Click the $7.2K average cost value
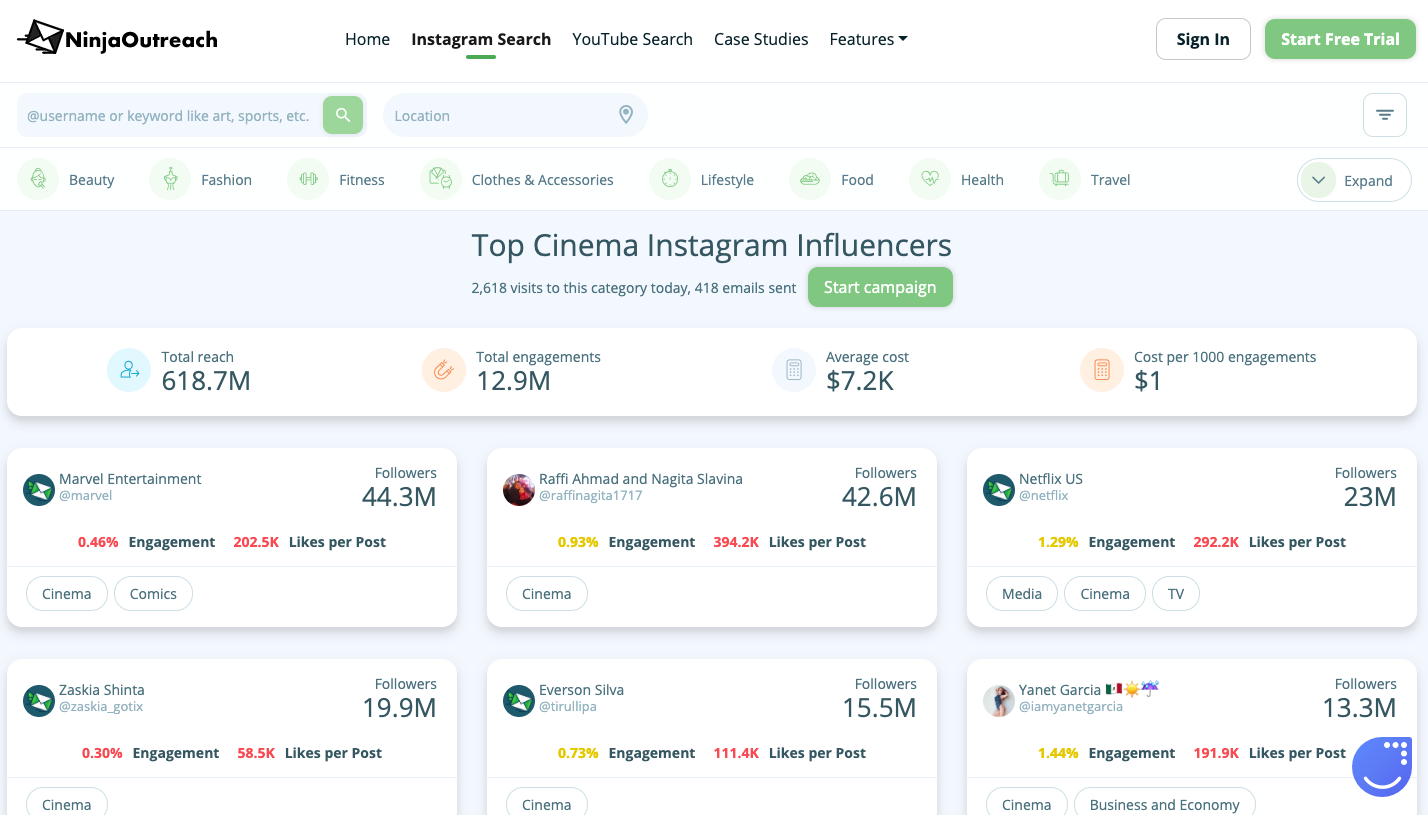 [860, 381]
